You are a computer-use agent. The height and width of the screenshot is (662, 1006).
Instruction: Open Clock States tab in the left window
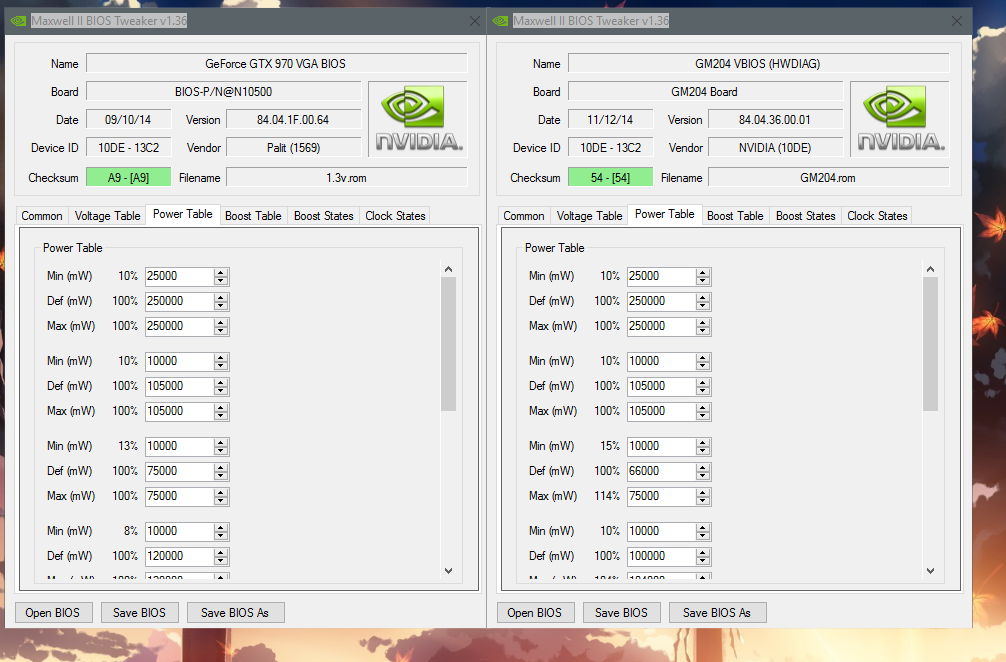click(x=395, y=216)
